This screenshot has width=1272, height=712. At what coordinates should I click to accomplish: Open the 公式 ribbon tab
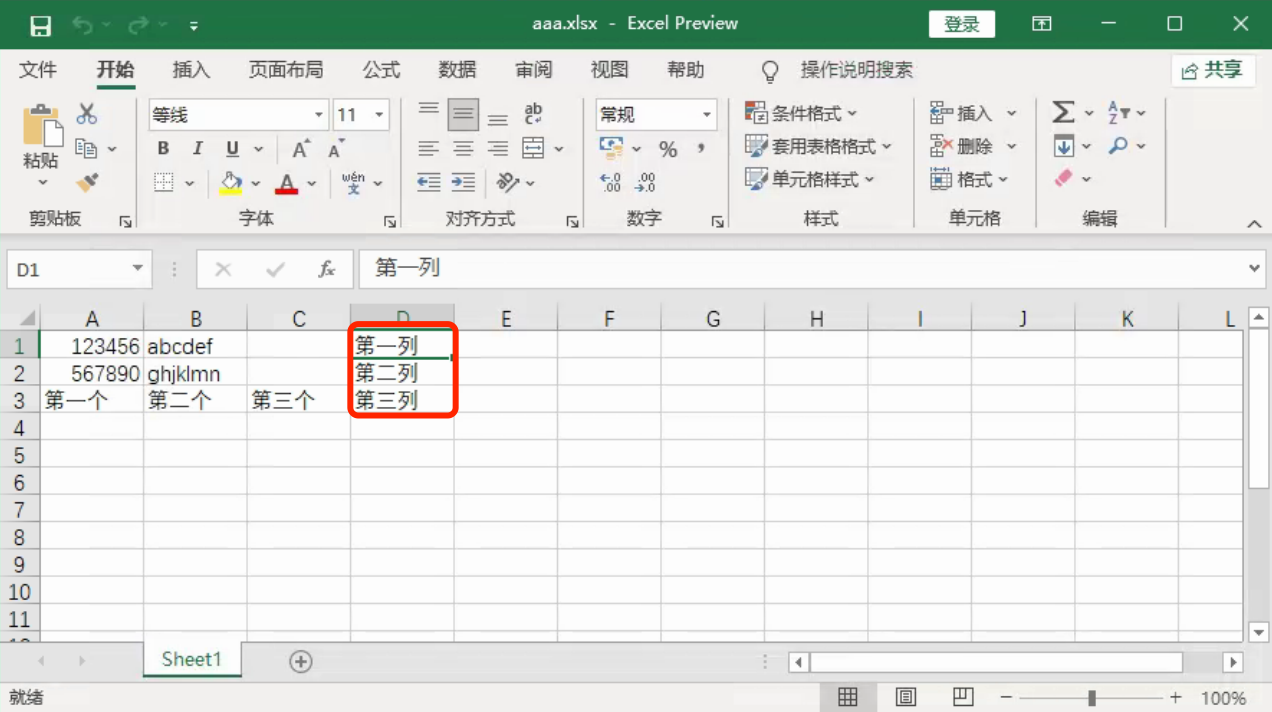tap(381, 70)
